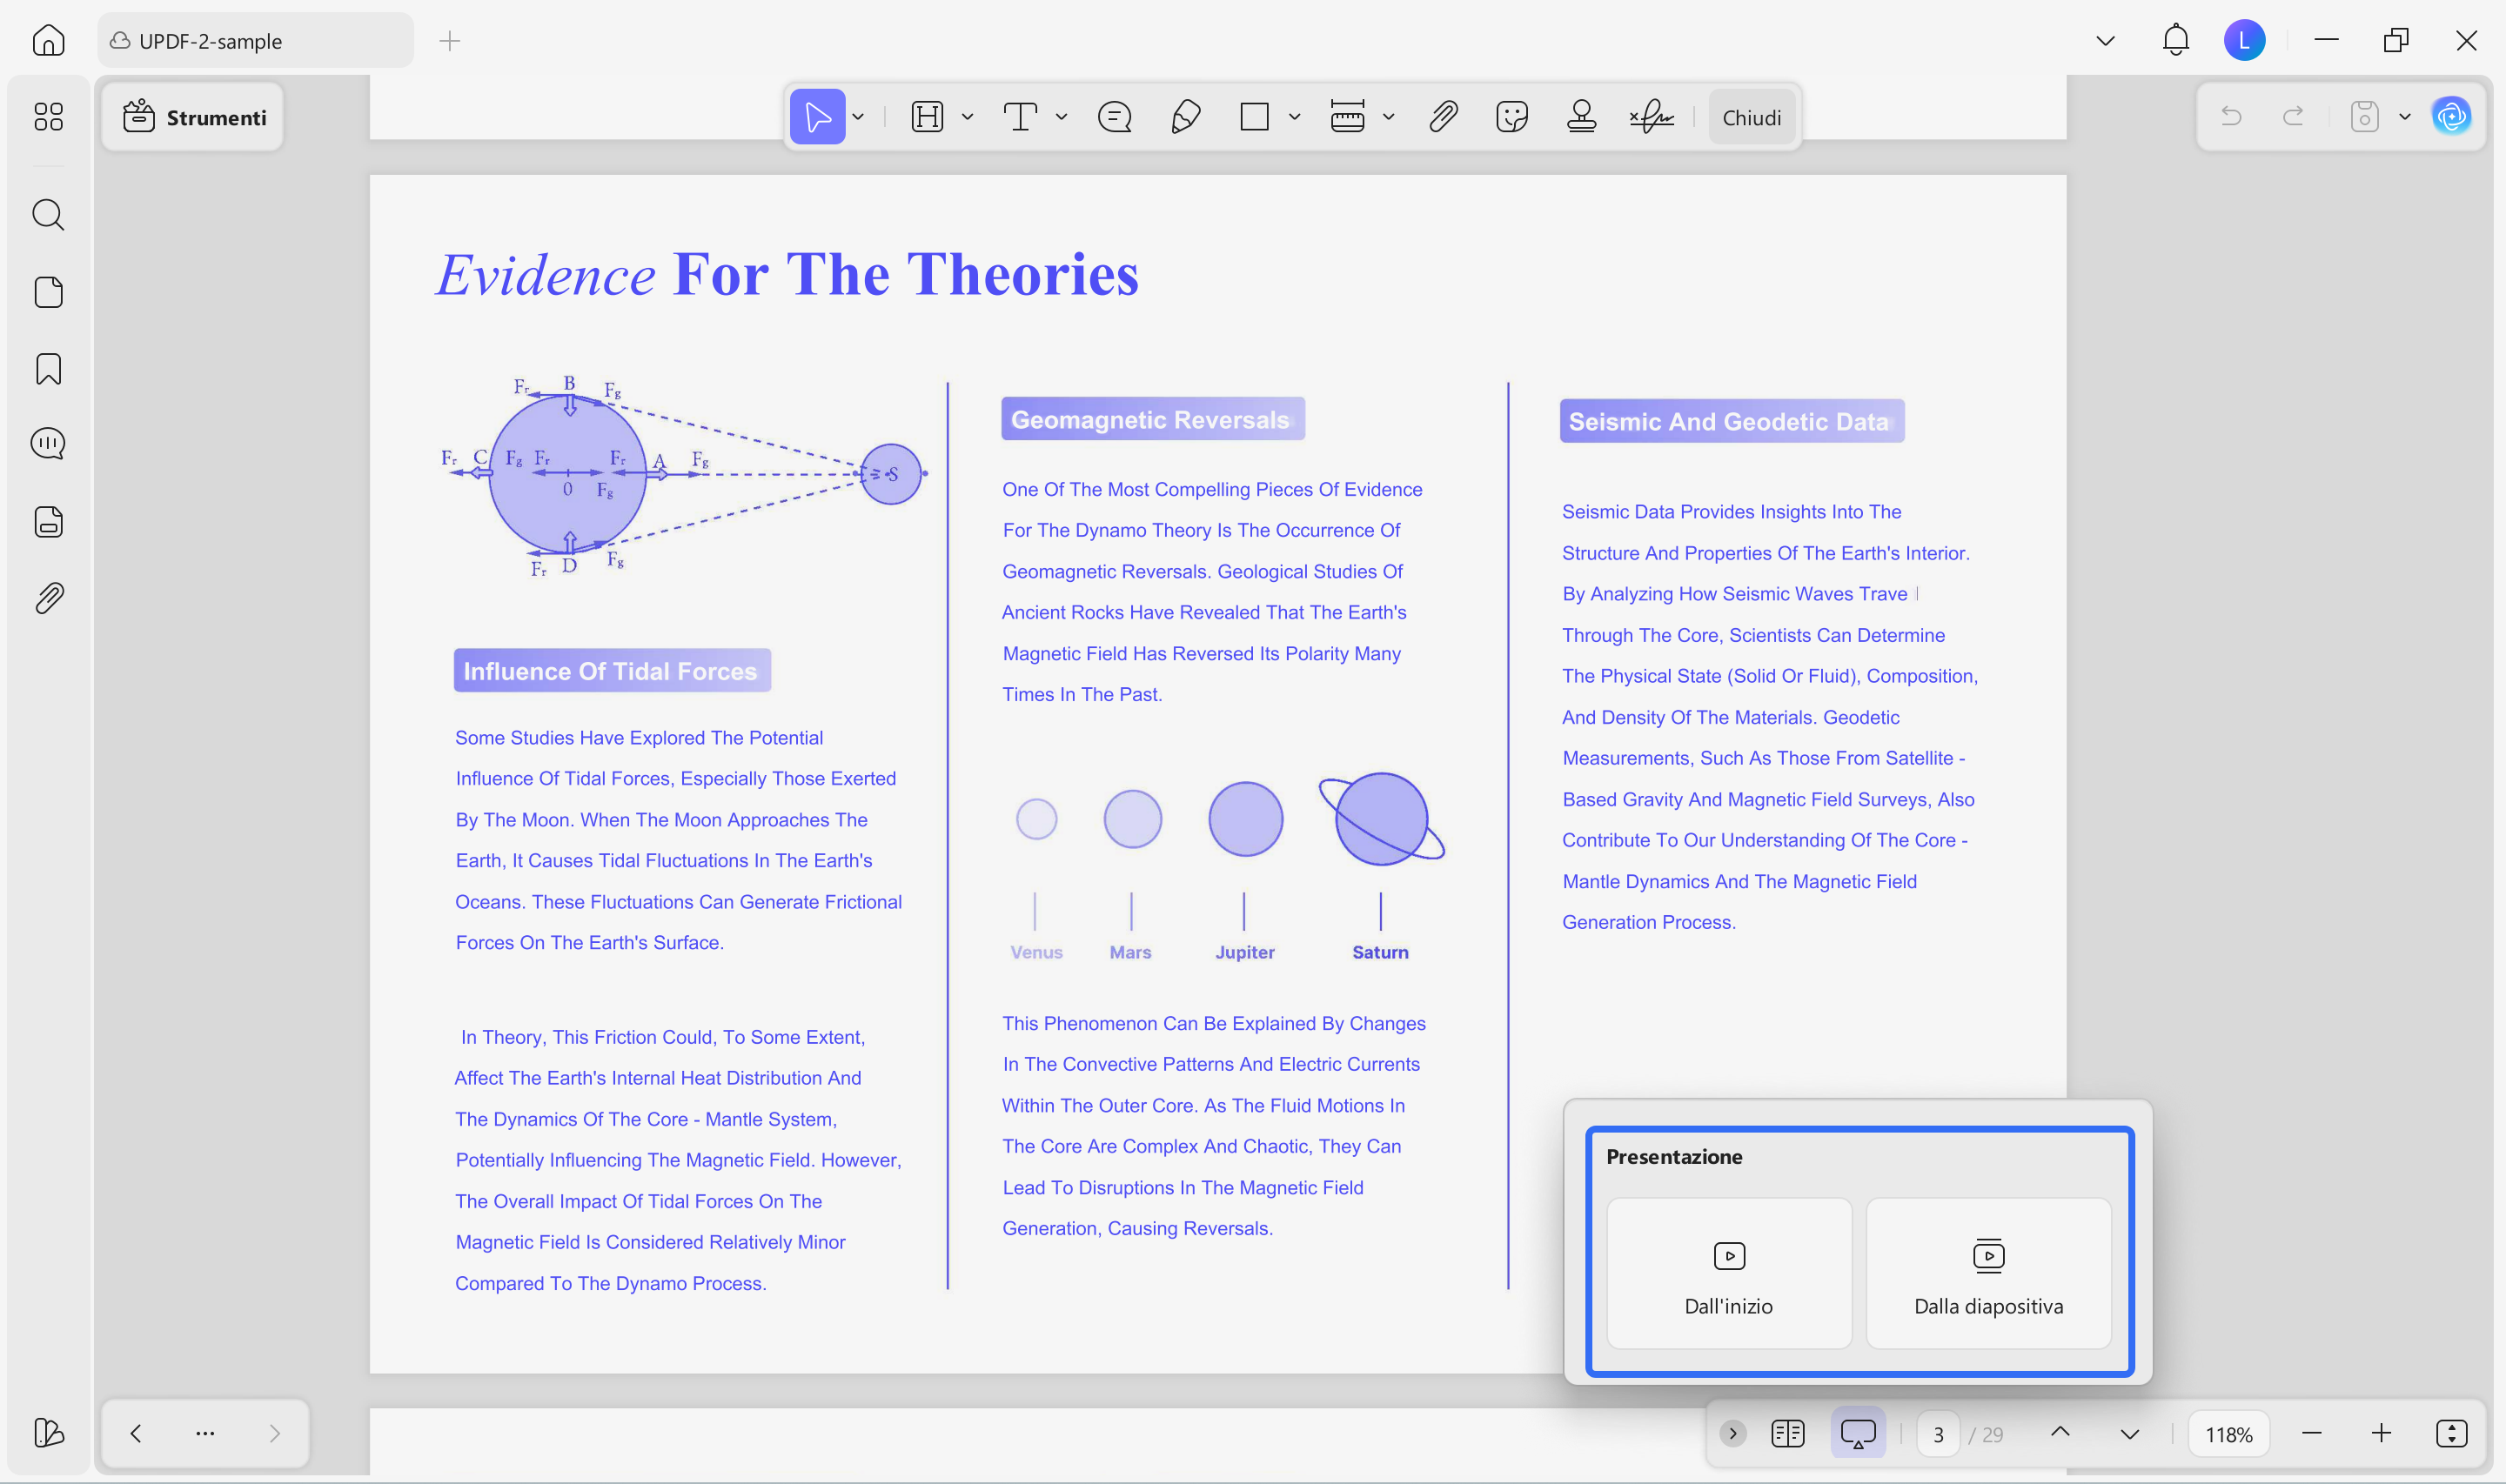This screenshot has width=2506, height=1484.
Task: Select the pencil drawing tool
Action: 1185,117
